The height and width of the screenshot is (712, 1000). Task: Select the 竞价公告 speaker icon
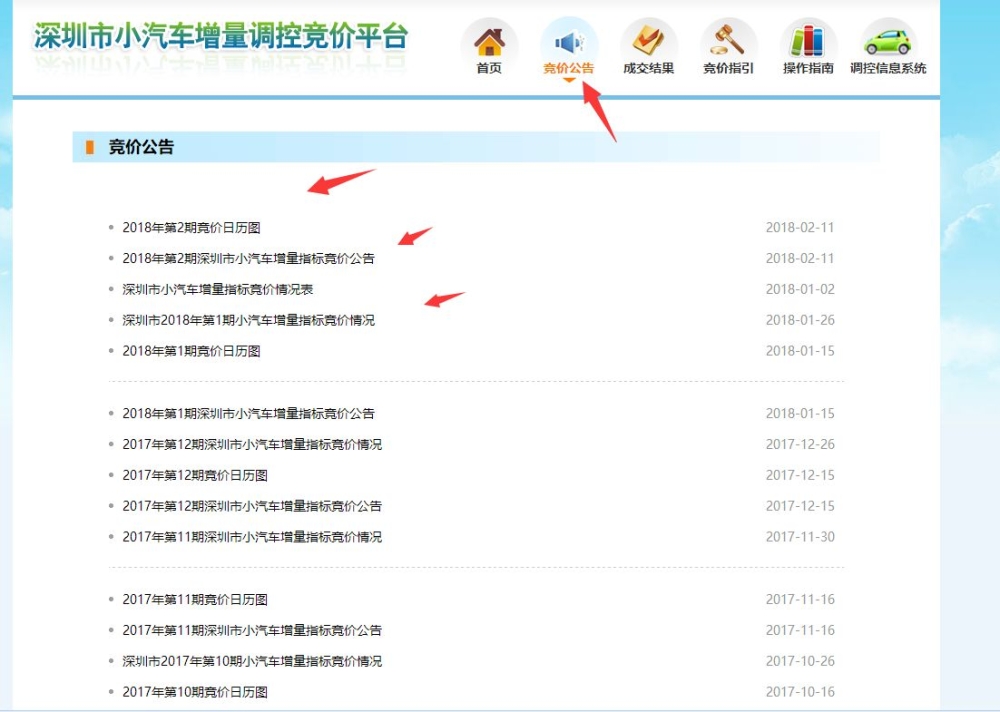pyautogui.click(x=569, y=42)
